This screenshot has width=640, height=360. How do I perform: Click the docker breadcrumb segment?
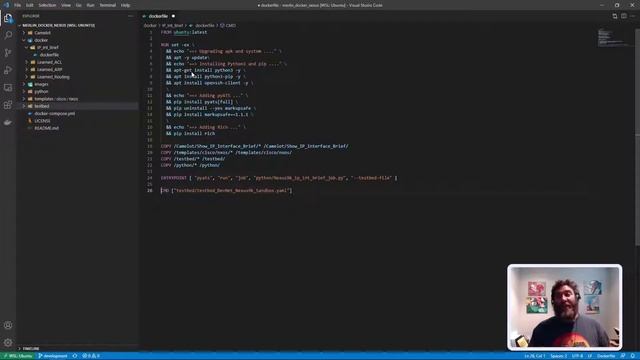point(150,25)
